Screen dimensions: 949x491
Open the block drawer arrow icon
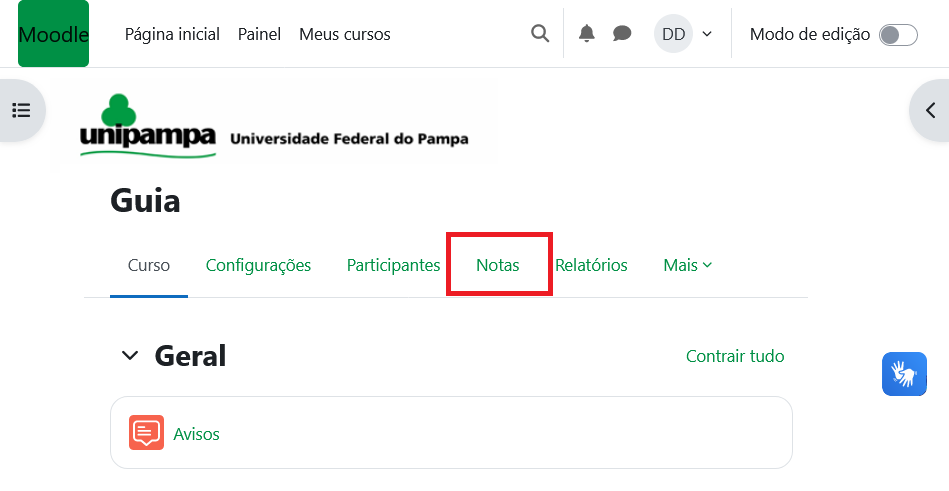pos(930,110)
